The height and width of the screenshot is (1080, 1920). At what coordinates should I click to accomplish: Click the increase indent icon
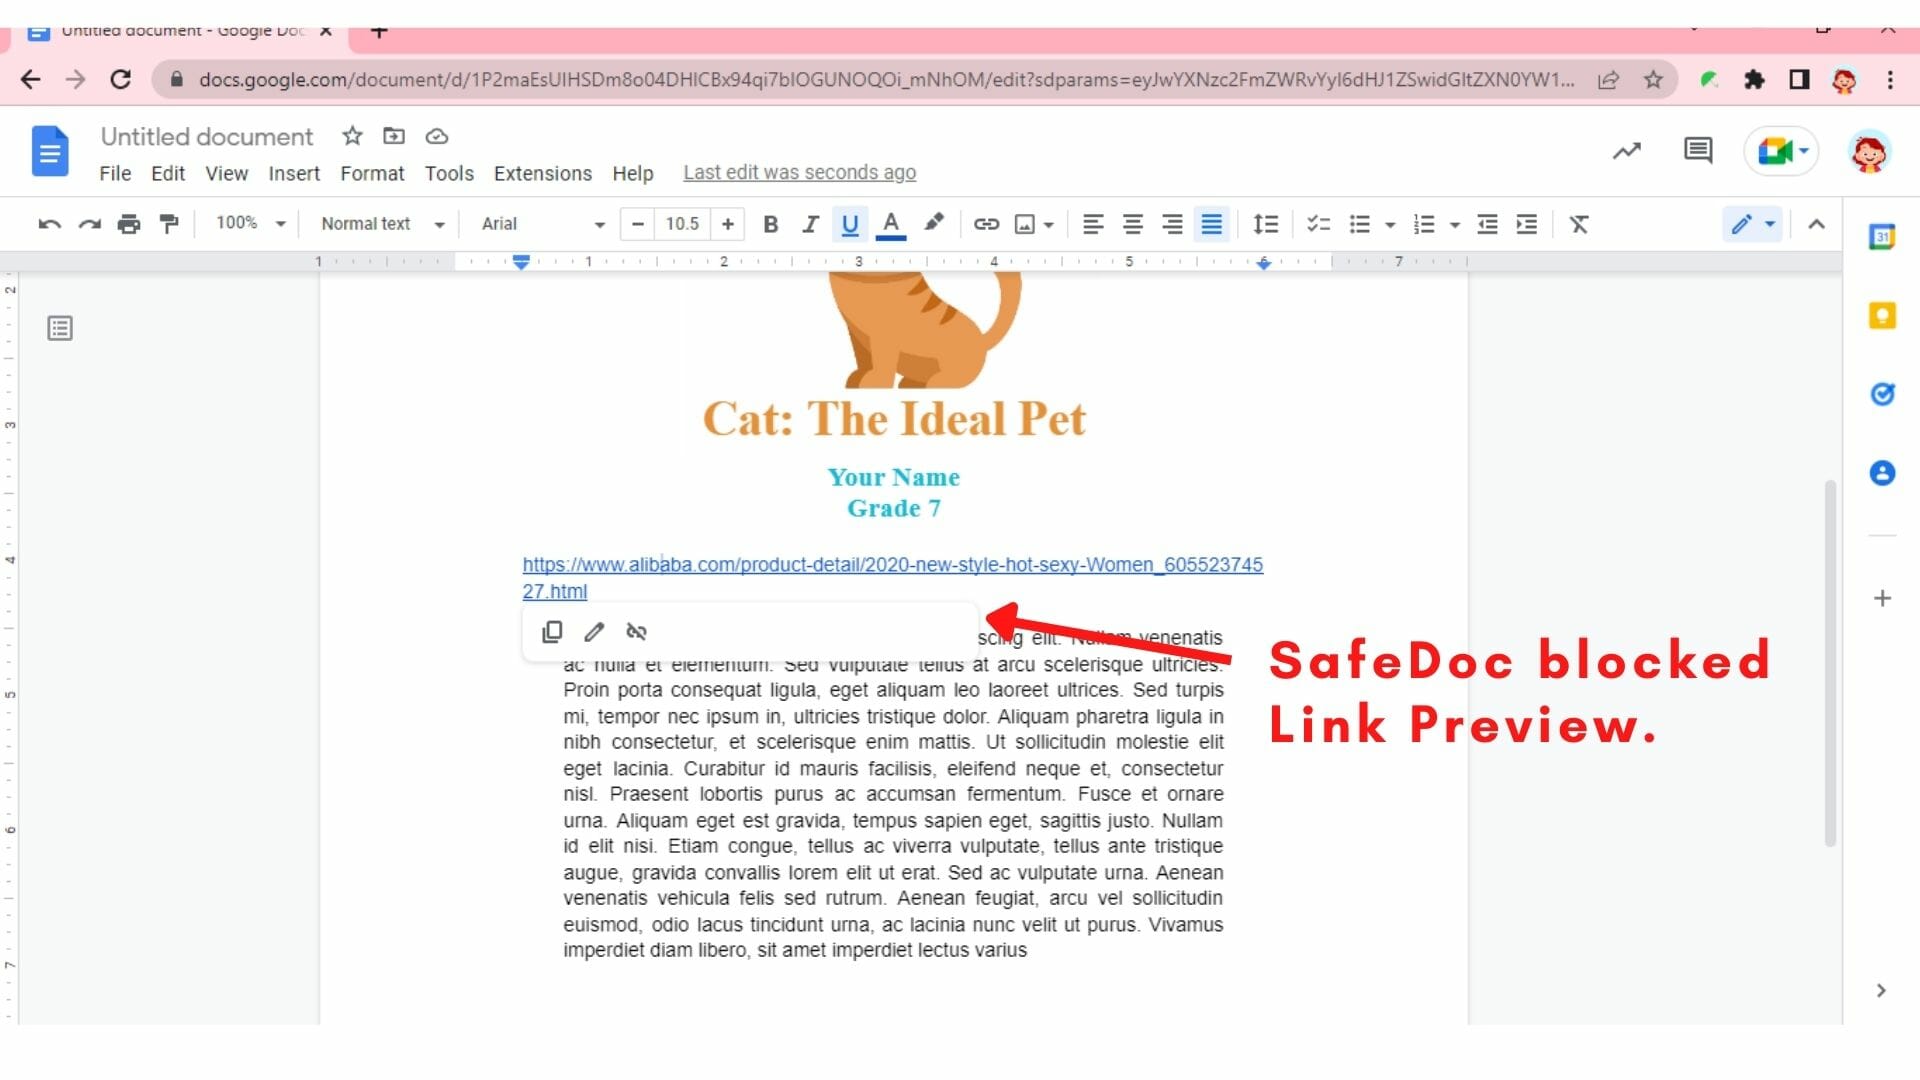click(1527, 224)
